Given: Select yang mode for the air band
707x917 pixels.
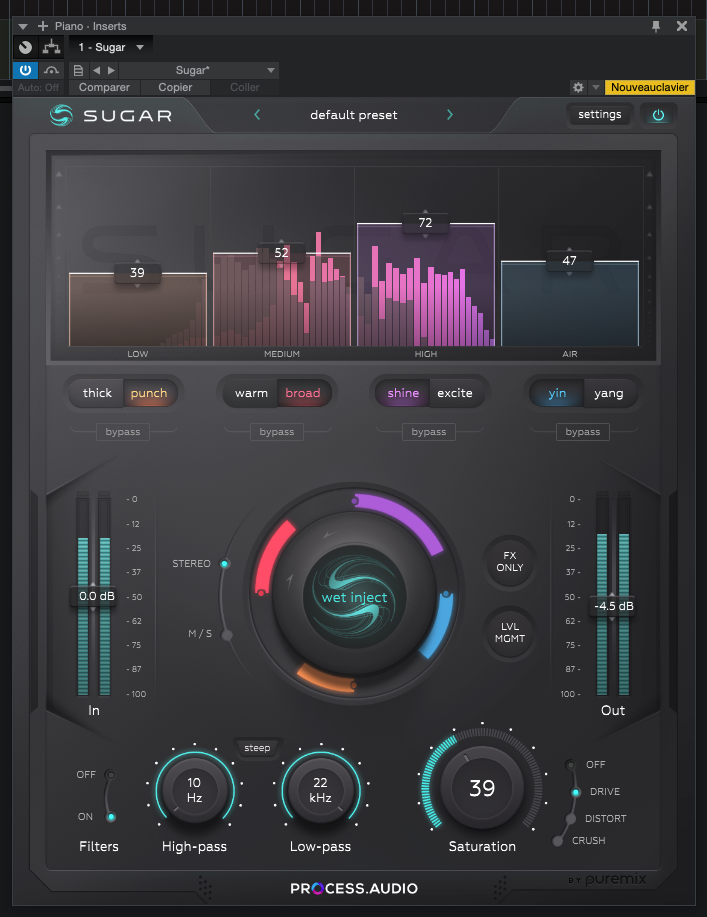Looking at the screenshot, I should pyautogui.click(x=609, y=393).
